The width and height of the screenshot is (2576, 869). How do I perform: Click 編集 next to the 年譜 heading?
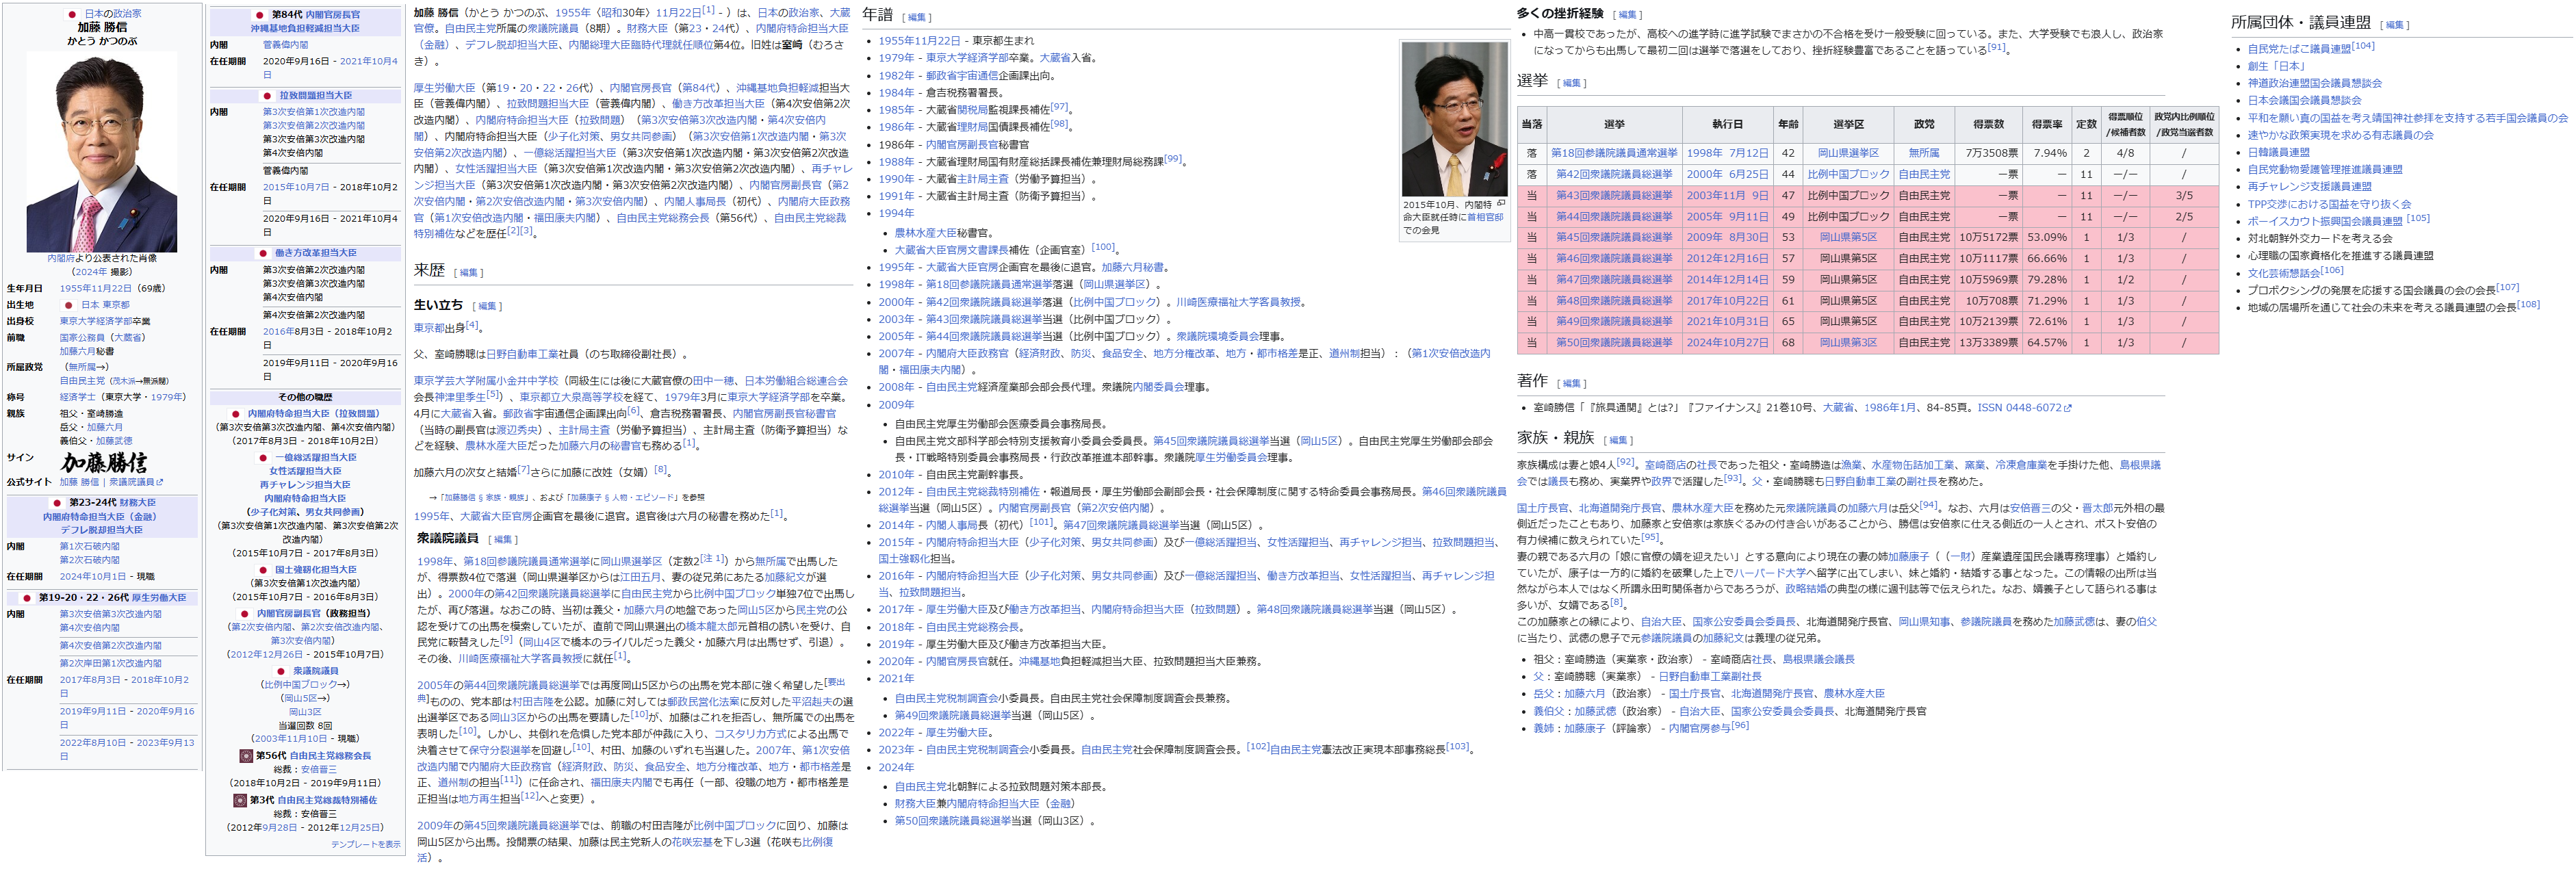(x=917, y=17)
